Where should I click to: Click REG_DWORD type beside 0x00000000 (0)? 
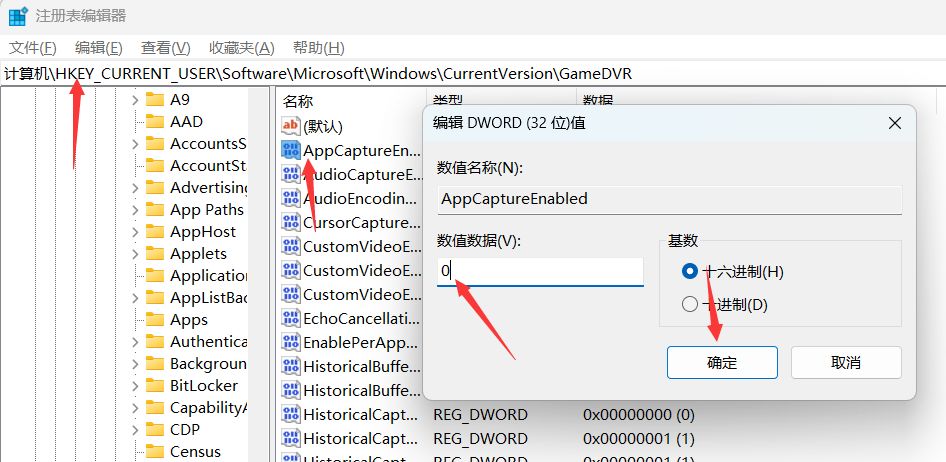[480, 415]
